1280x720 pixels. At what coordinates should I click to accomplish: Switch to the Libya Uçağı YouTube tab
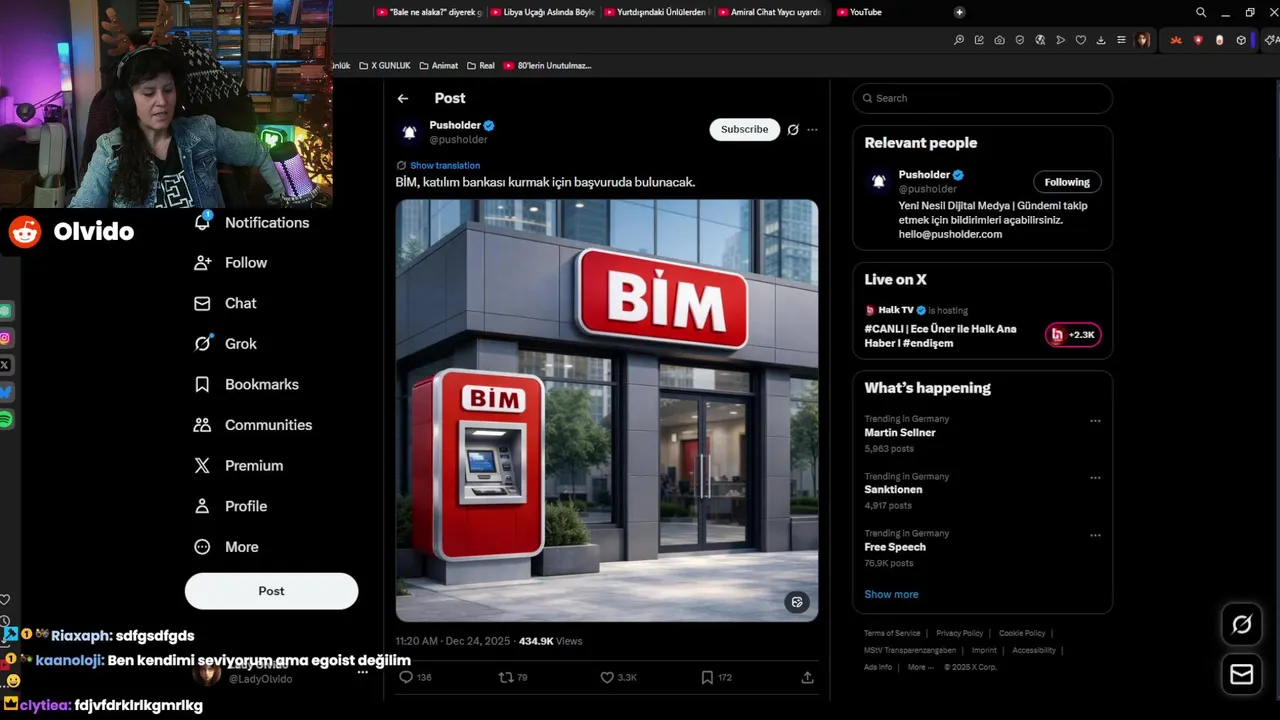click(543, 12)
